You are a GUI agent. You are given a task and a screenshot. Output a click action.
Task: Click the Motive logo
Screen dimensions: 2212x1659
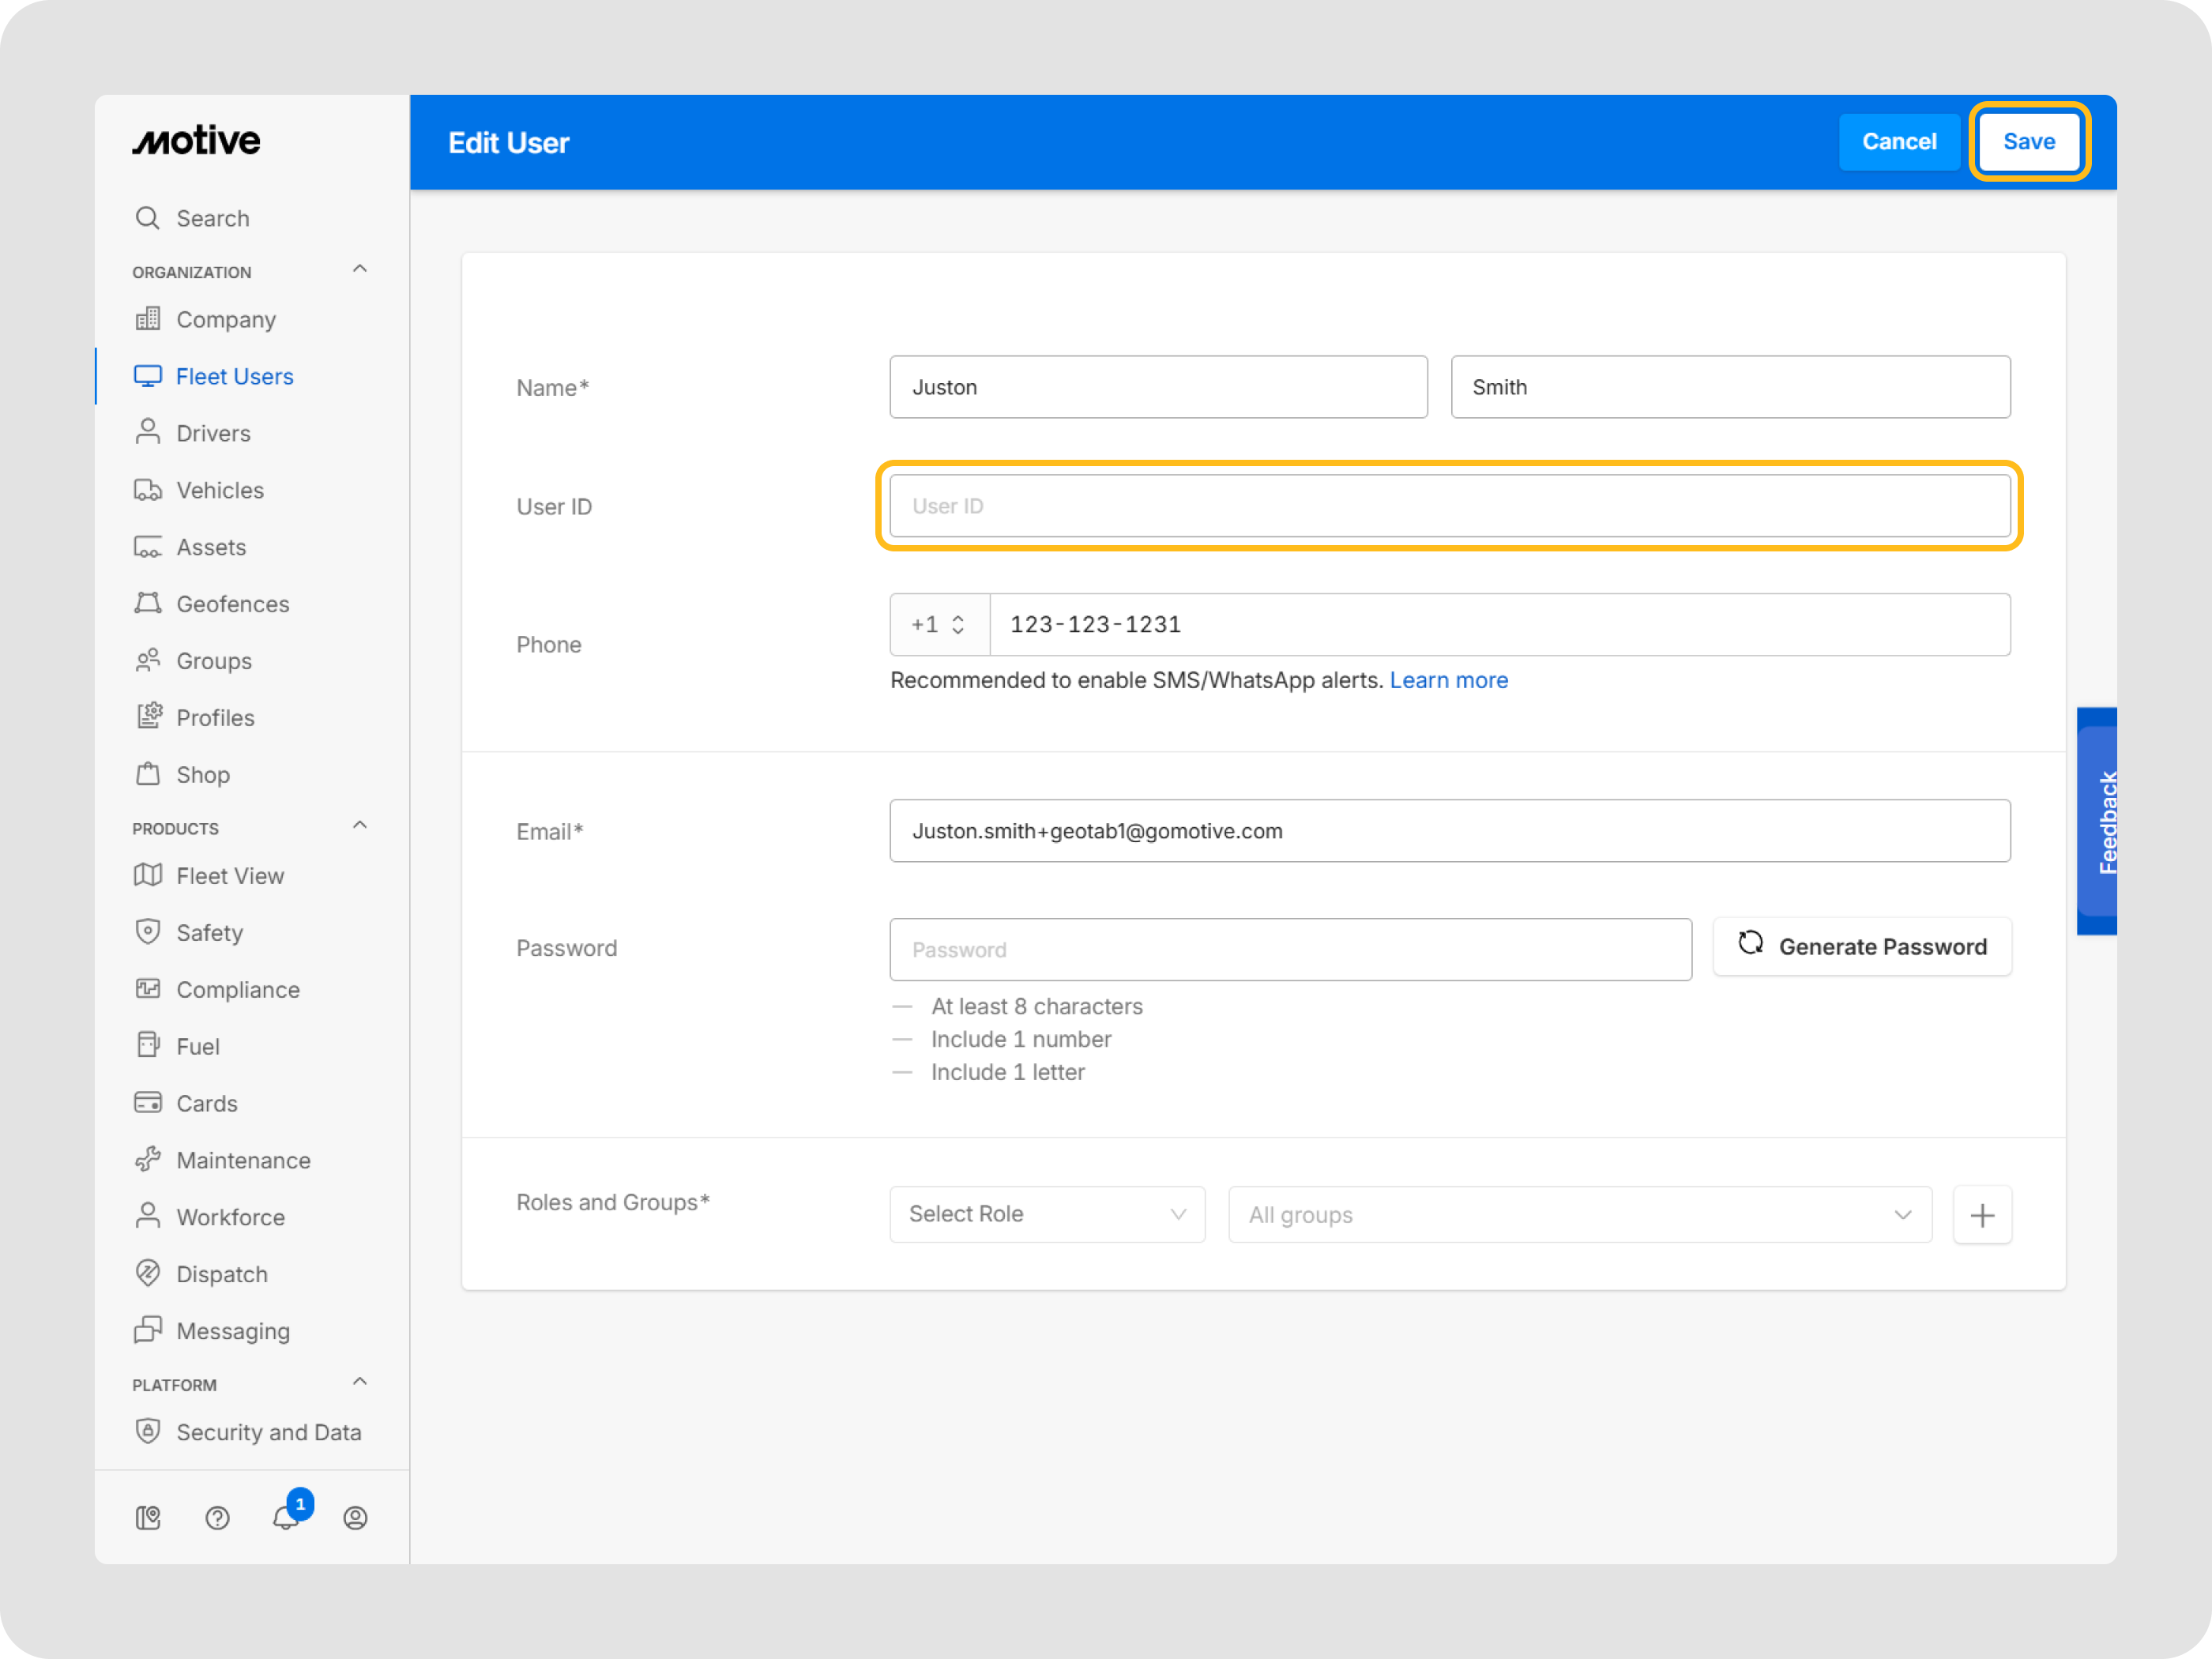[197, 141]
